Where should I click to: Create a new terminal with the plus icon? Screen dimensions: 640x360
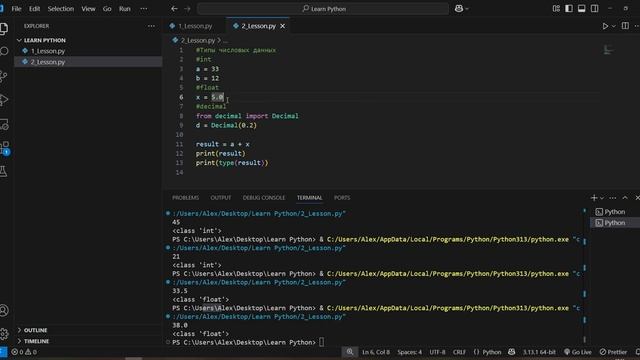[x=594, y=198]
